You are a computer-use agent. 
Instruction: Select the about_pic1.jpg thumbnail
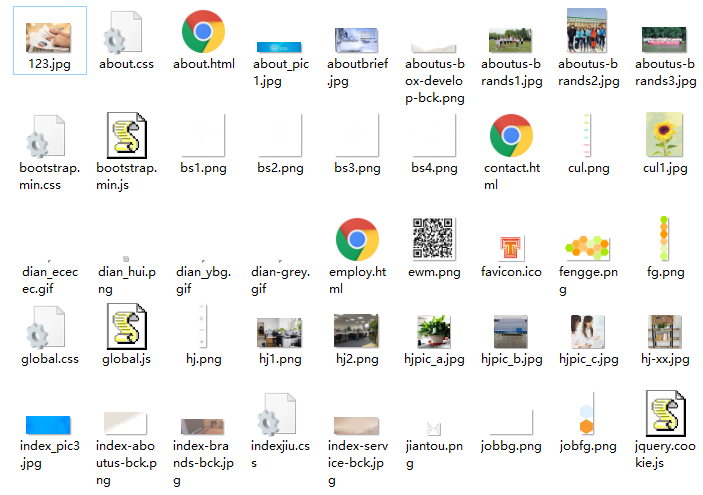coord(279,47)
